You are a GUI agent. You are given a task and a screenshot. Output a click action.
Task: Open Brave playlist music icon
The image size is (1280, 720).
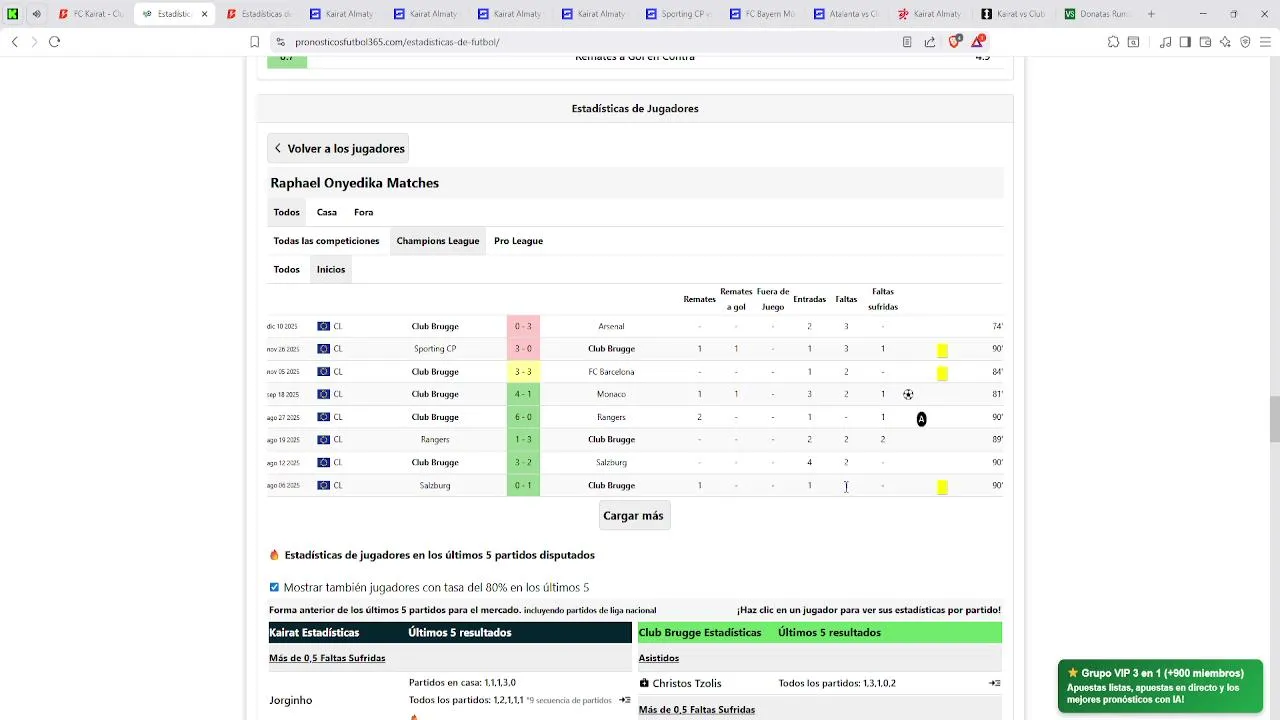pyautogui.click(x=1165, y=42)
